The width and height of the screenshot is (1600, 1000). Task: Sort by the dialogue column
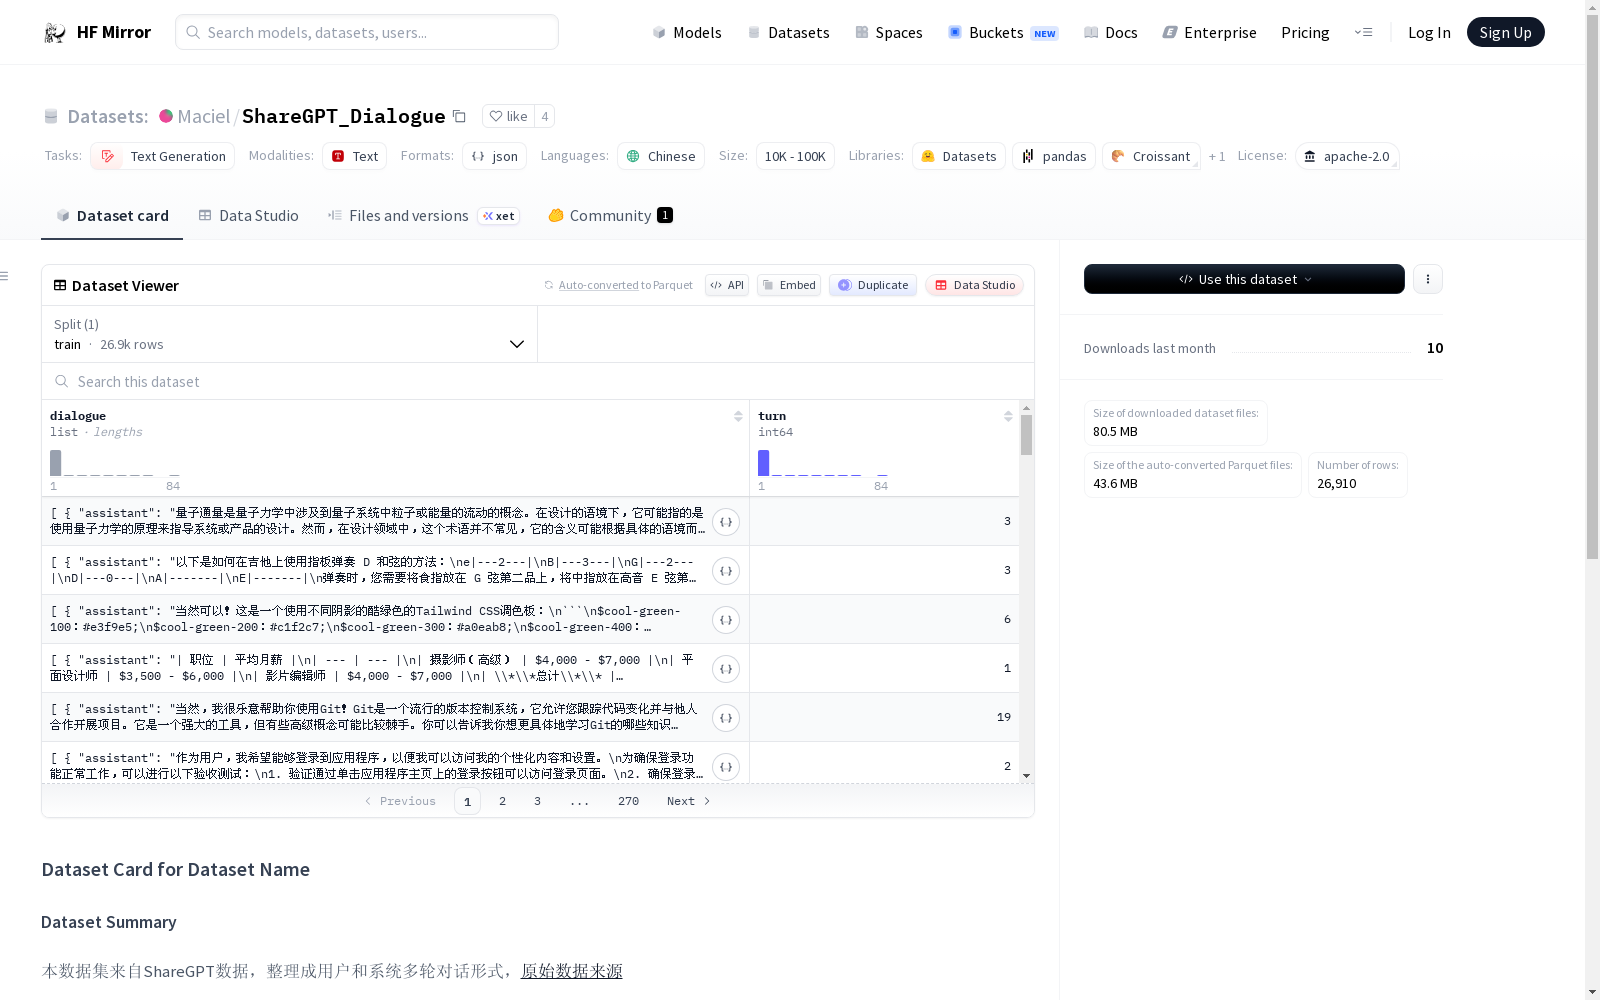(x=738, y=416)
